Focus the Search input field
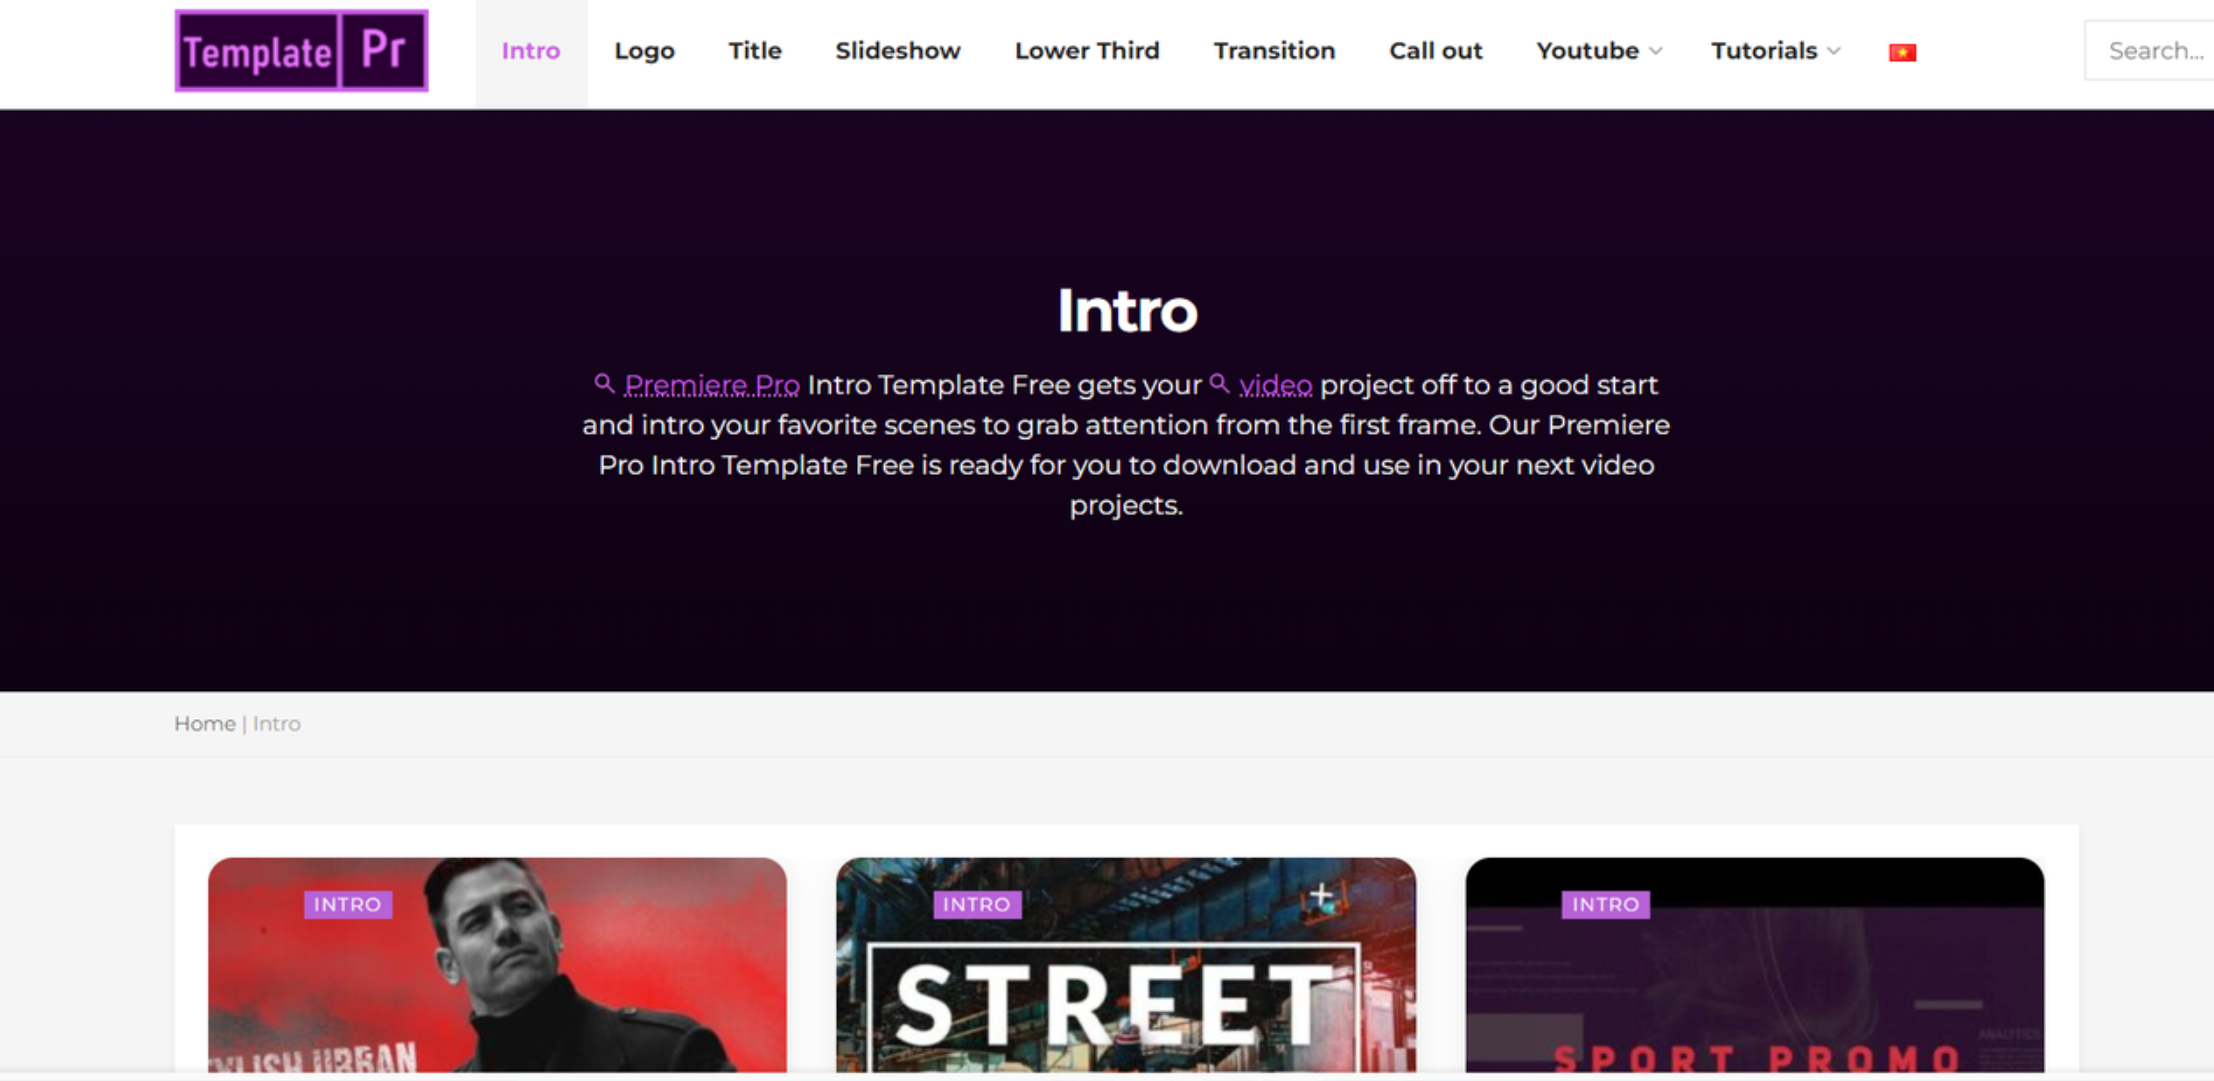Viewport: 2214px width, 1081px height. click(x=2154, y=51)
